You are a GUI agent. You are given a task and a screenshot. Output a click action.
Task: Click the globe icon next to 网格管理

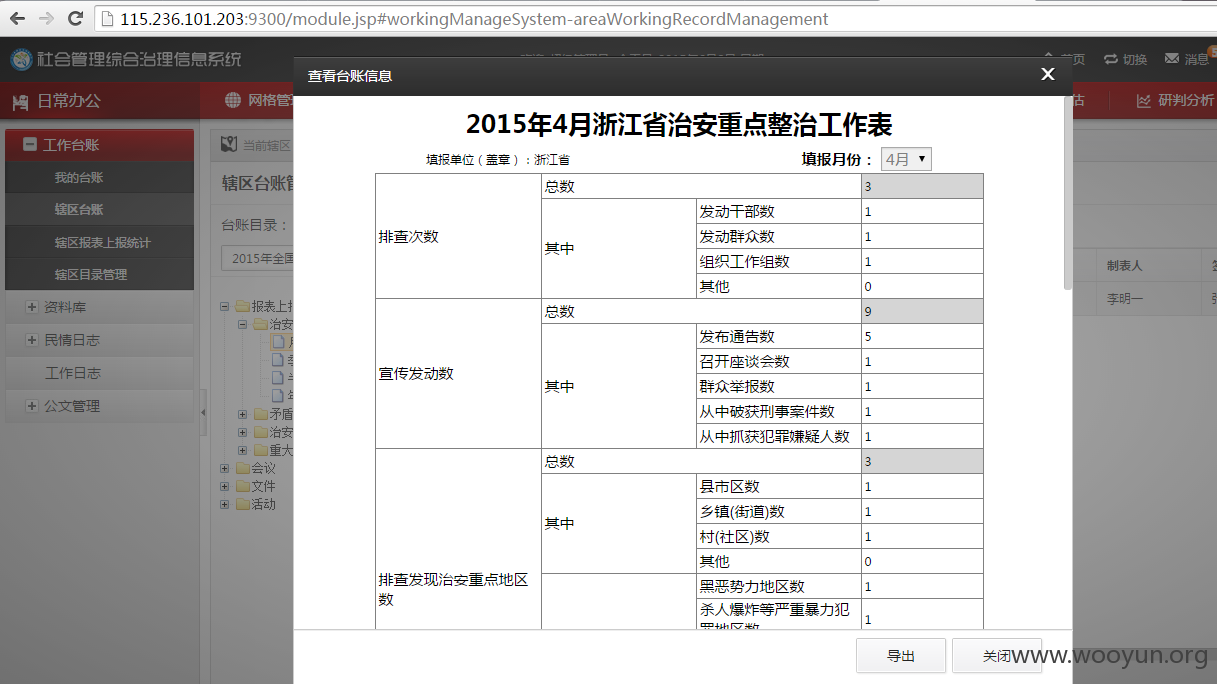tap(233, 100)
